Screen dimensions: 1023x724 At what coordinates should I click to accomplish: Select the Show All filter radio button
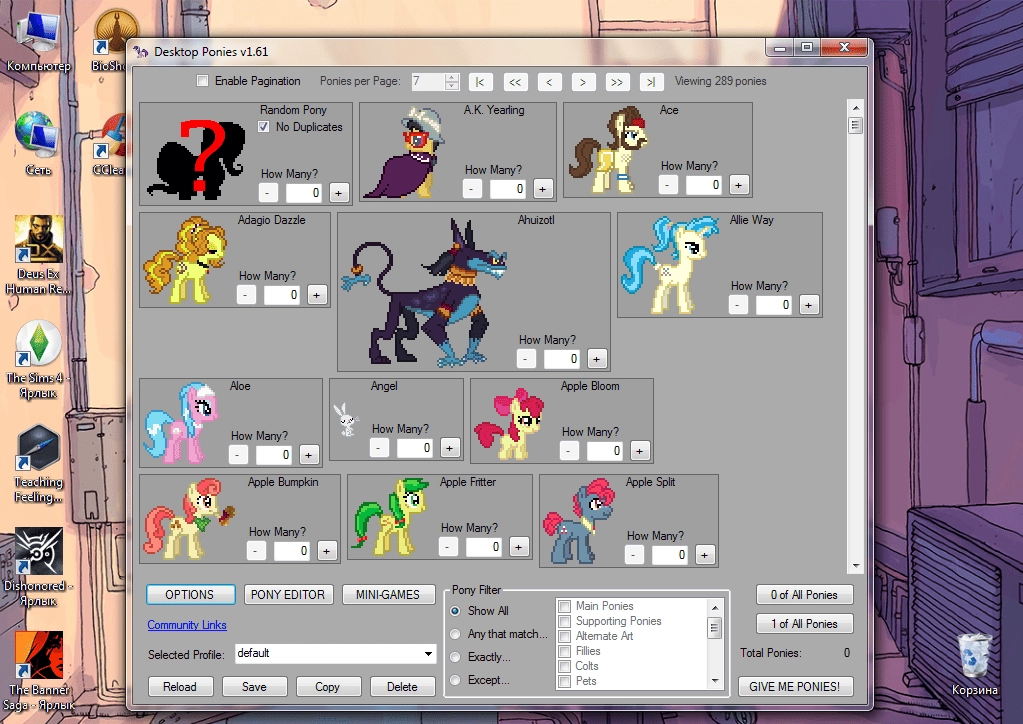pos(455,611)
